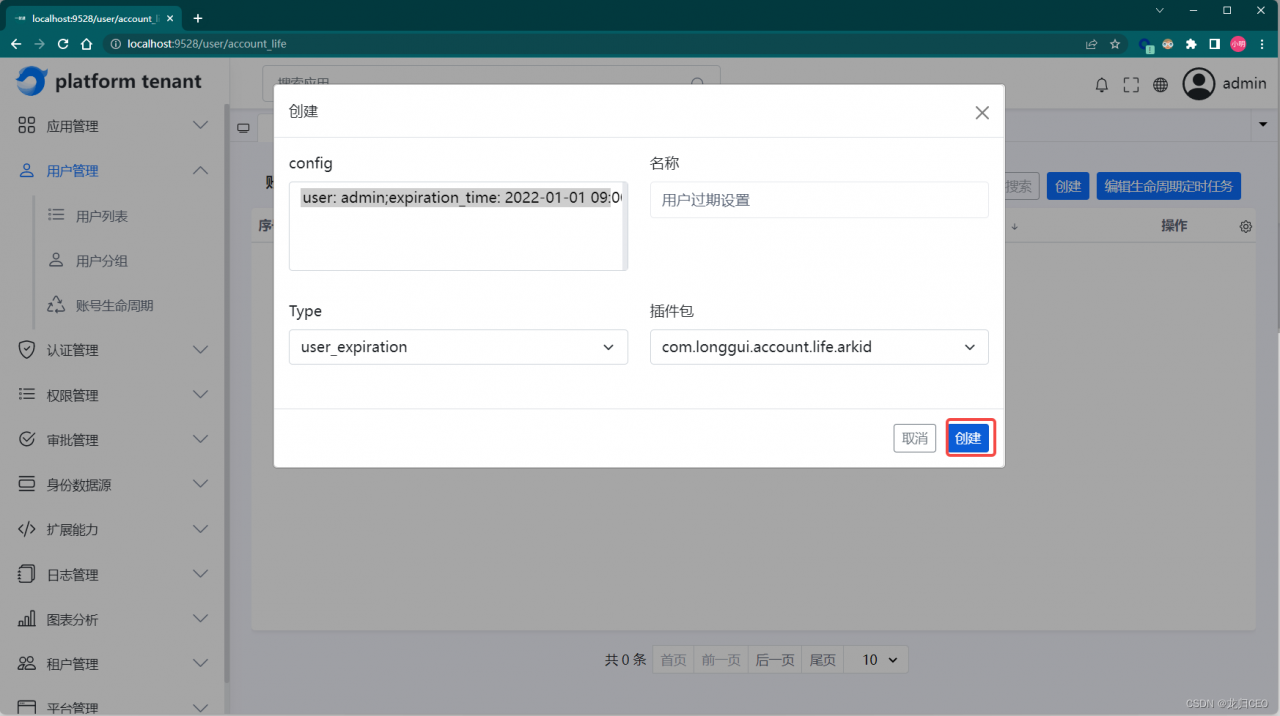
Task: Close the 创建 dialog with X
Action: point(982,113)
